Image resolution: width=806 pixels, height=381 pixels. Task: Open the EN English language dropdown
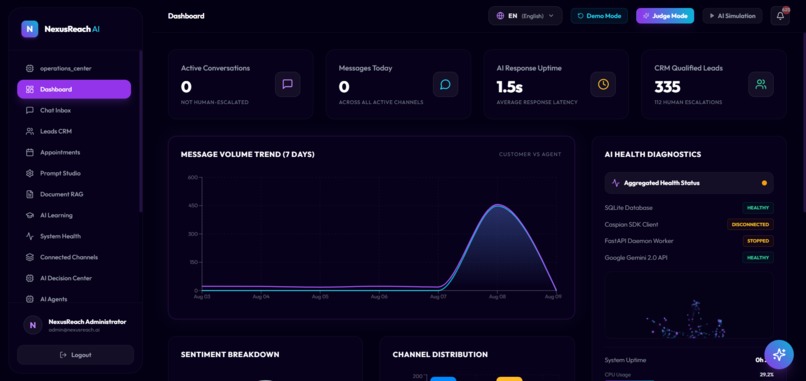[x=525, y=16]
